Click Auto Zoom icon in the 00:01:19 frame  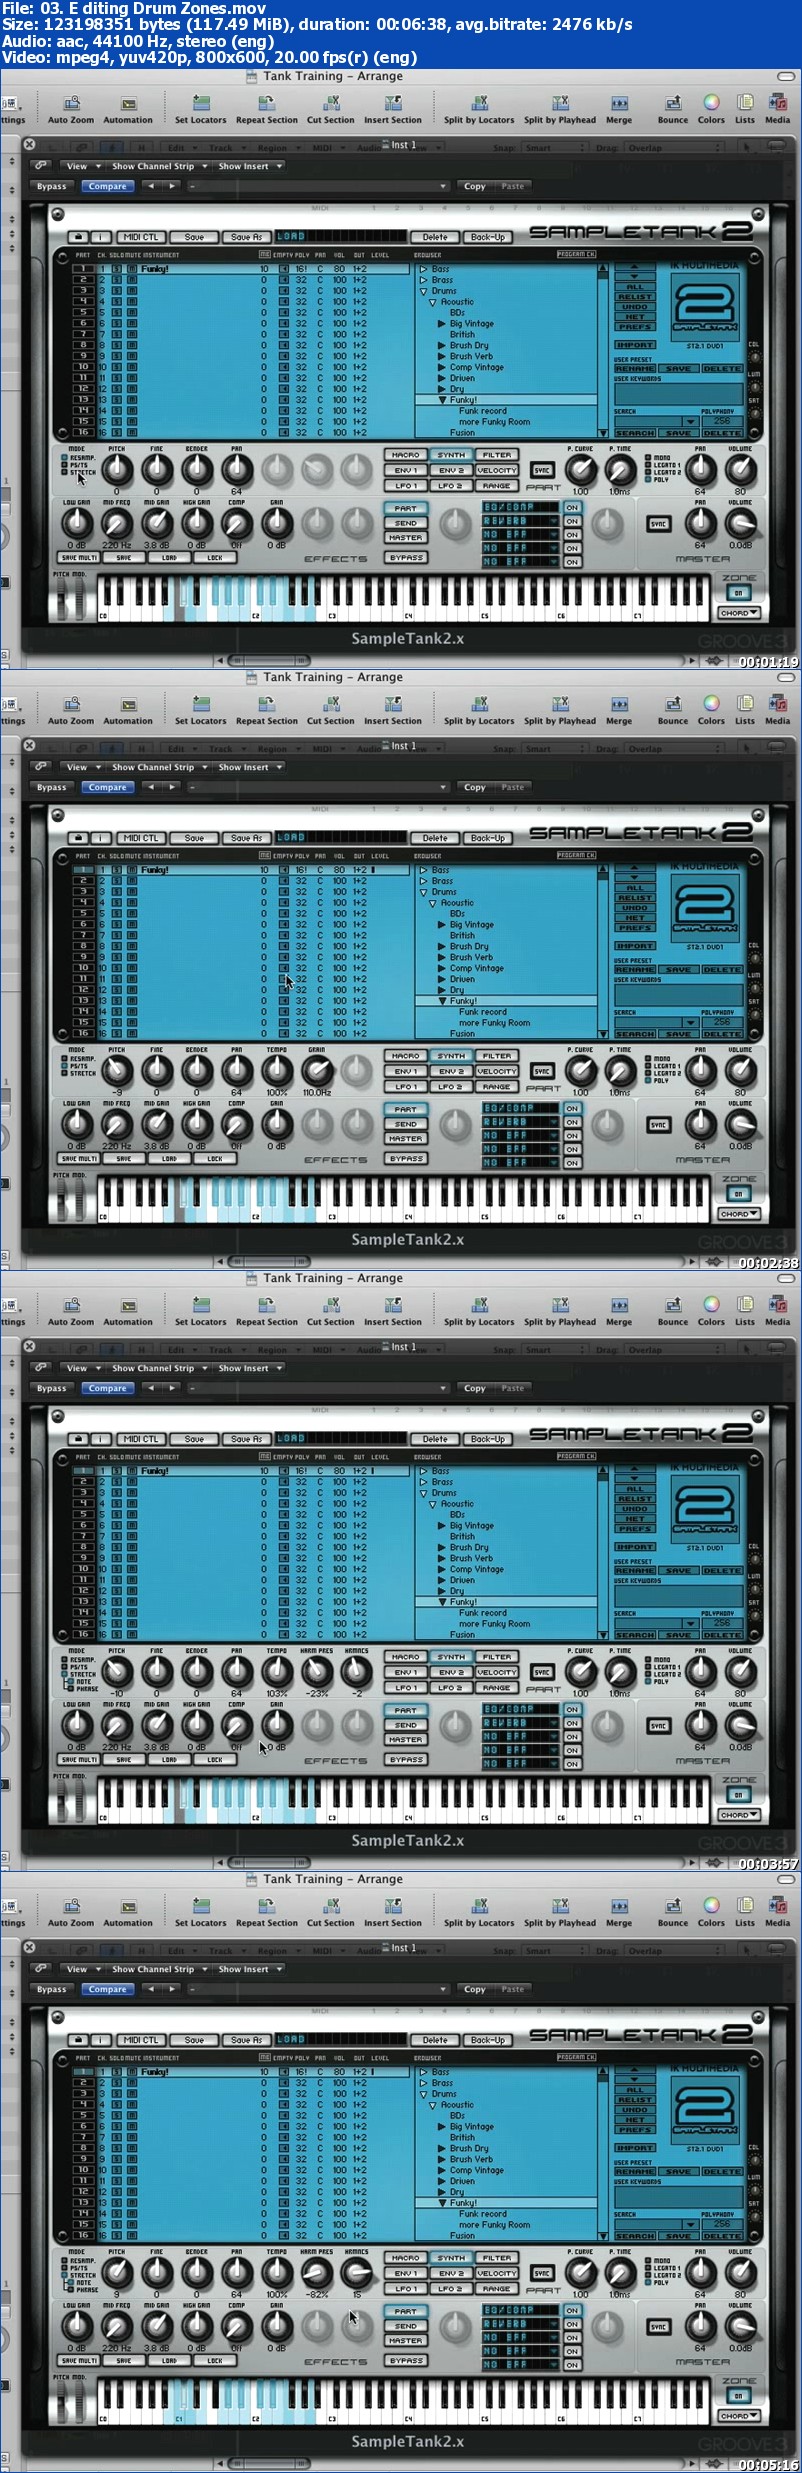click(71, 103)
